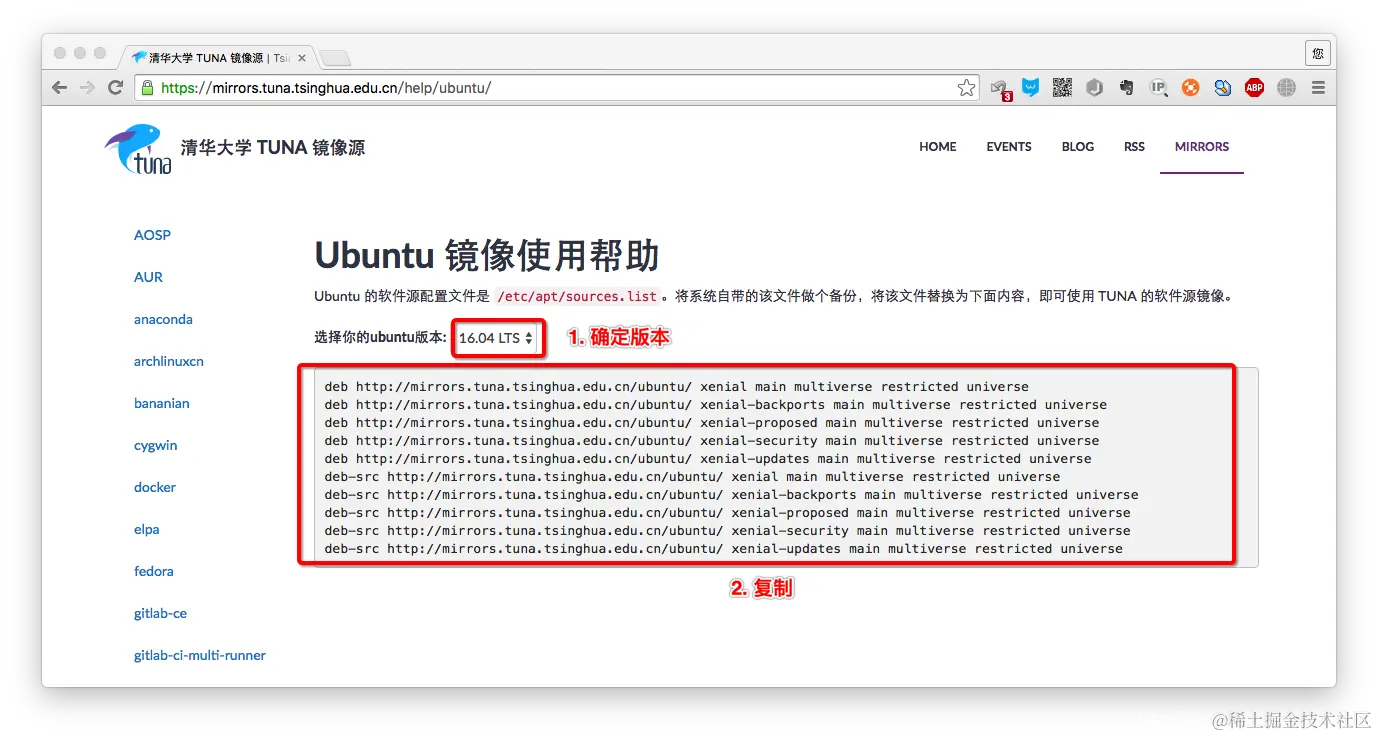Image resolution: width=1378 pixels, height=737 pixels.
Task: Click the Ubuntu 镜像使用帮助 heading
Action: pyautogui.click(x=487, y=256)
